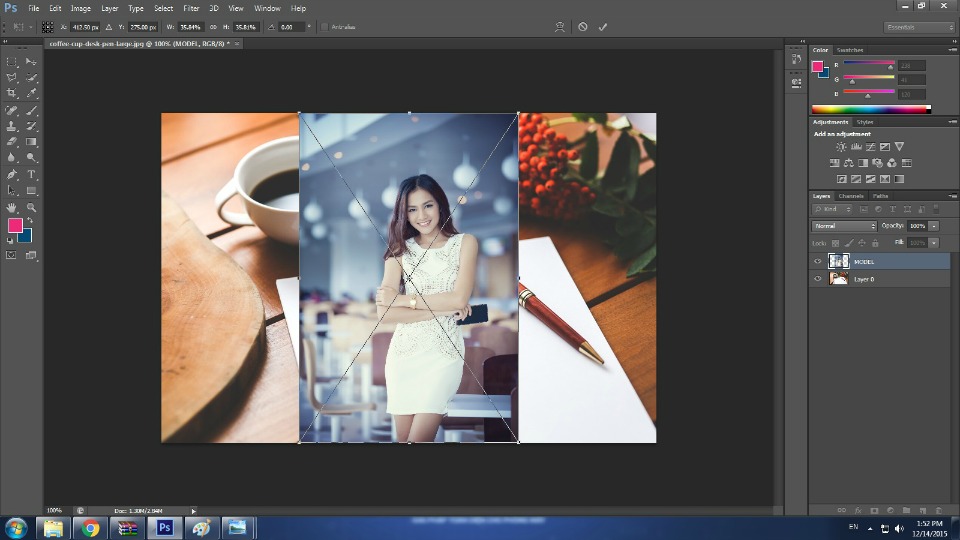Swap foreground and background colors

[30, 220]
